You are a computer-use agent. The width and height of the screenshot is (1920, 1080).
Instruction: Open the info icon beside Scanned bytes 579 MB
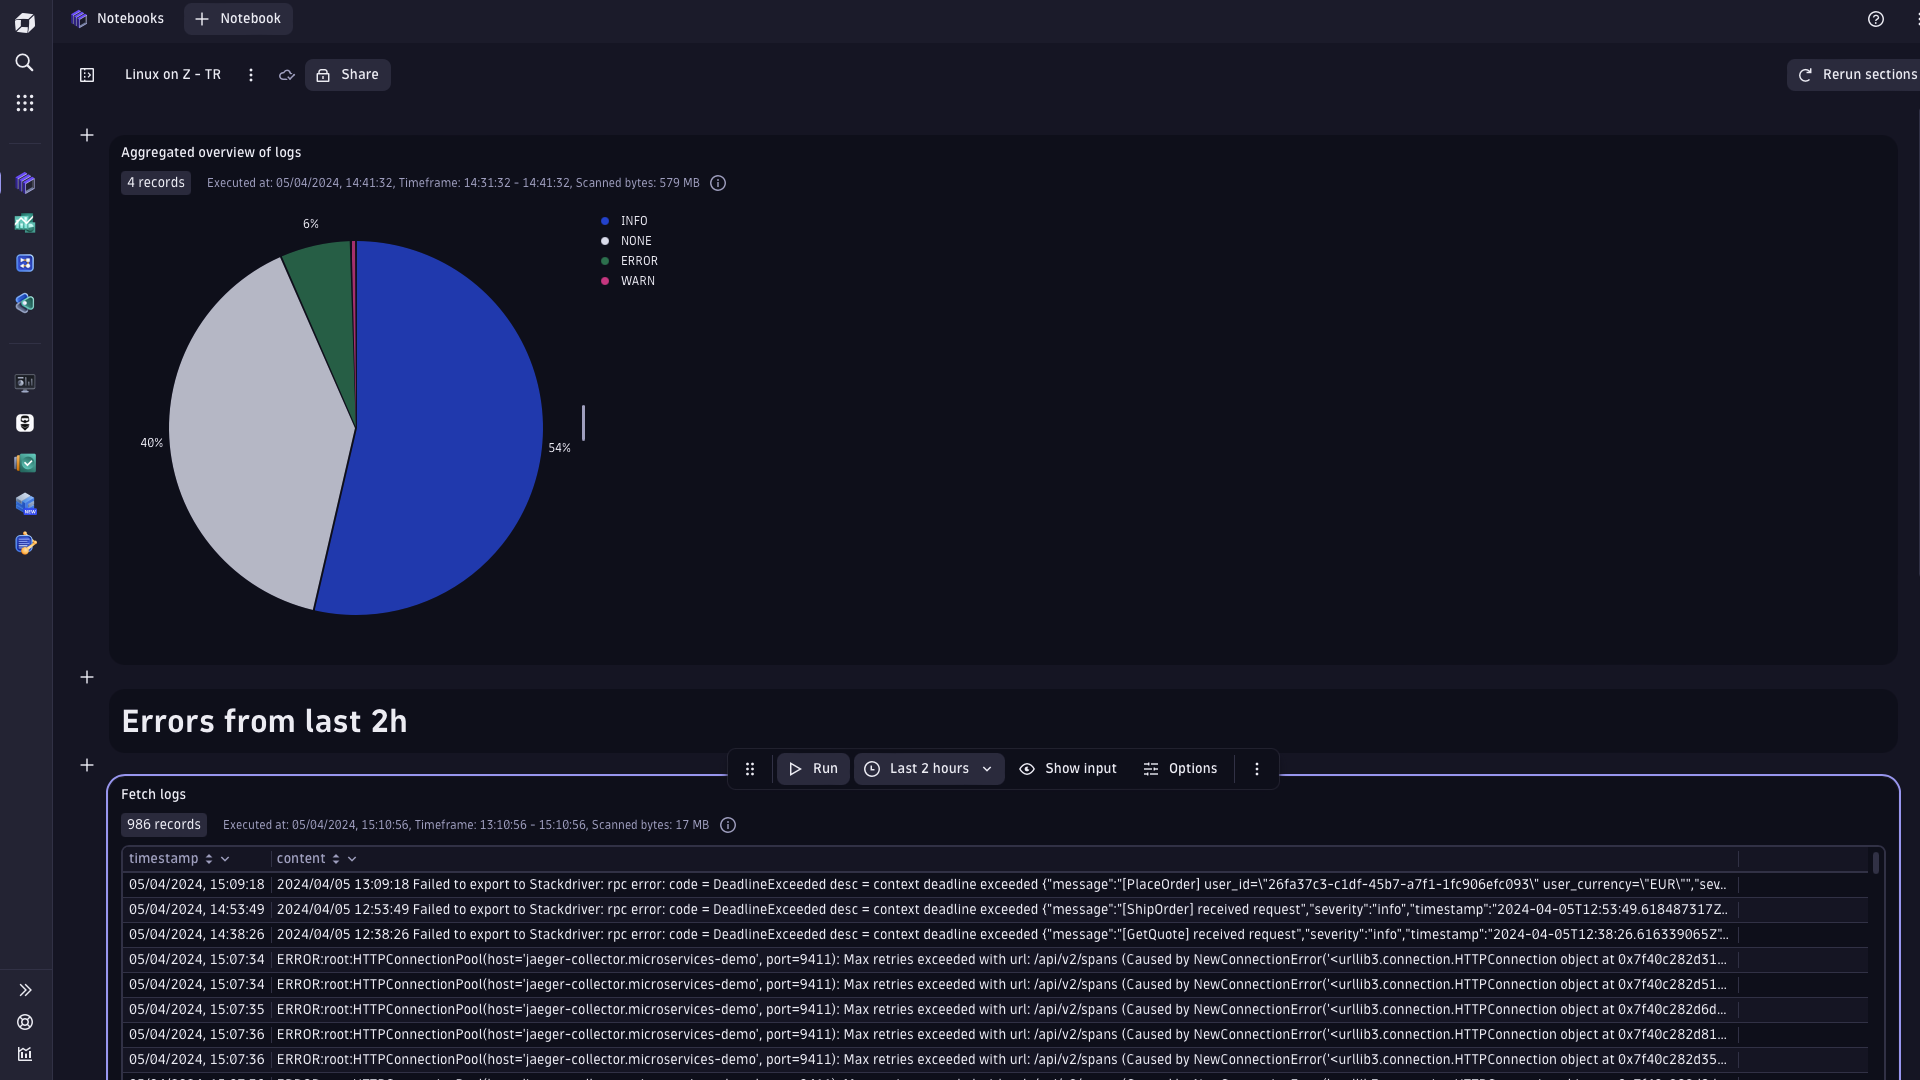[x=717, y=183]
